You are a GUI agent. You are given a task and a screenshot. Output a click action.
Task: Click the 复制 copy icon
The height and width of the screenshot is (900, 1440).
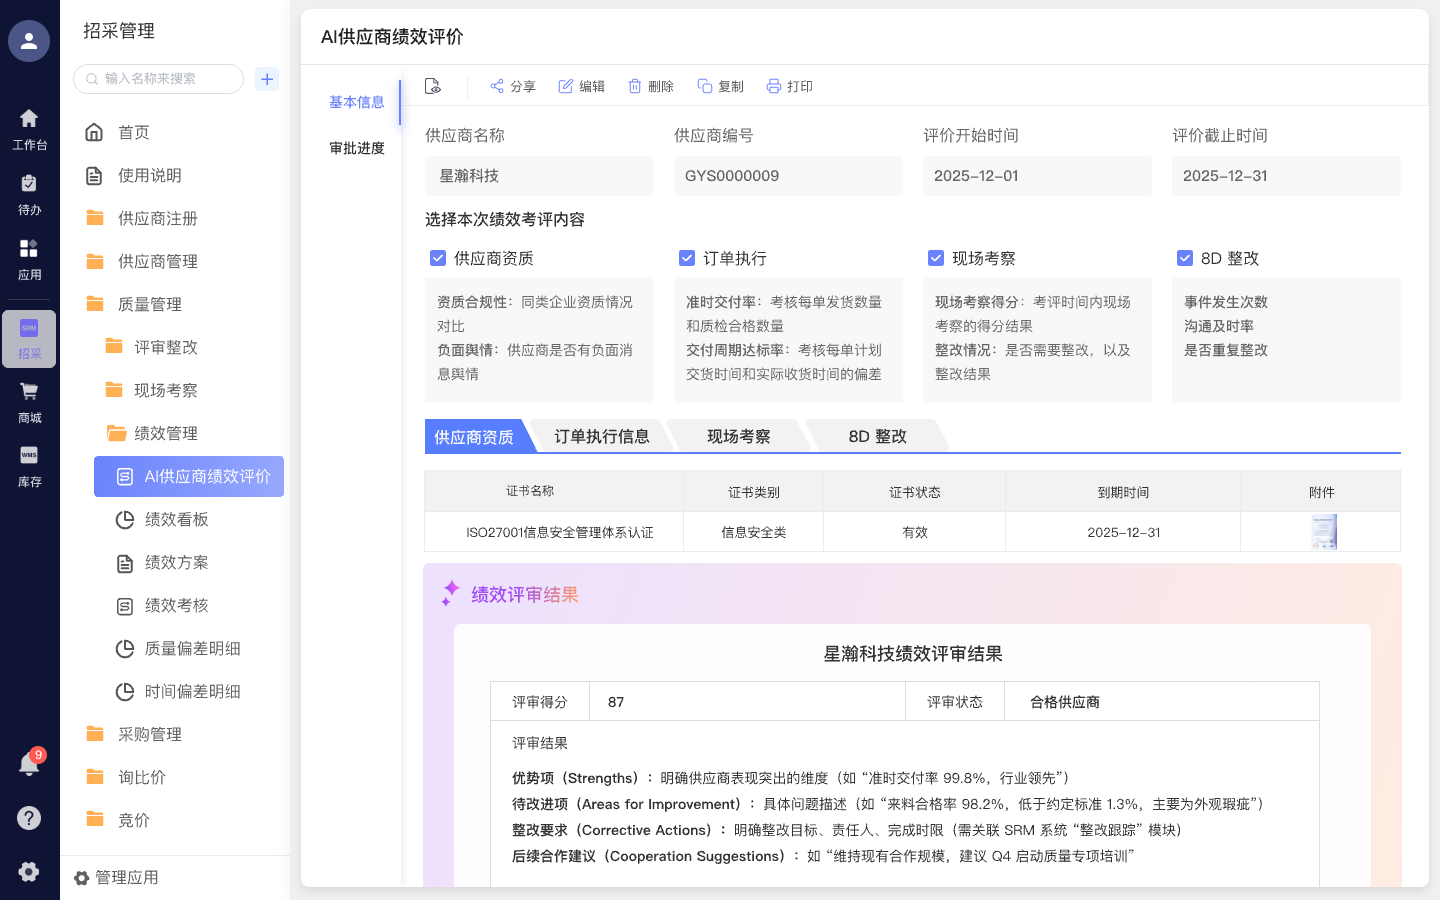pyautogui.click(x=706, y=86)
